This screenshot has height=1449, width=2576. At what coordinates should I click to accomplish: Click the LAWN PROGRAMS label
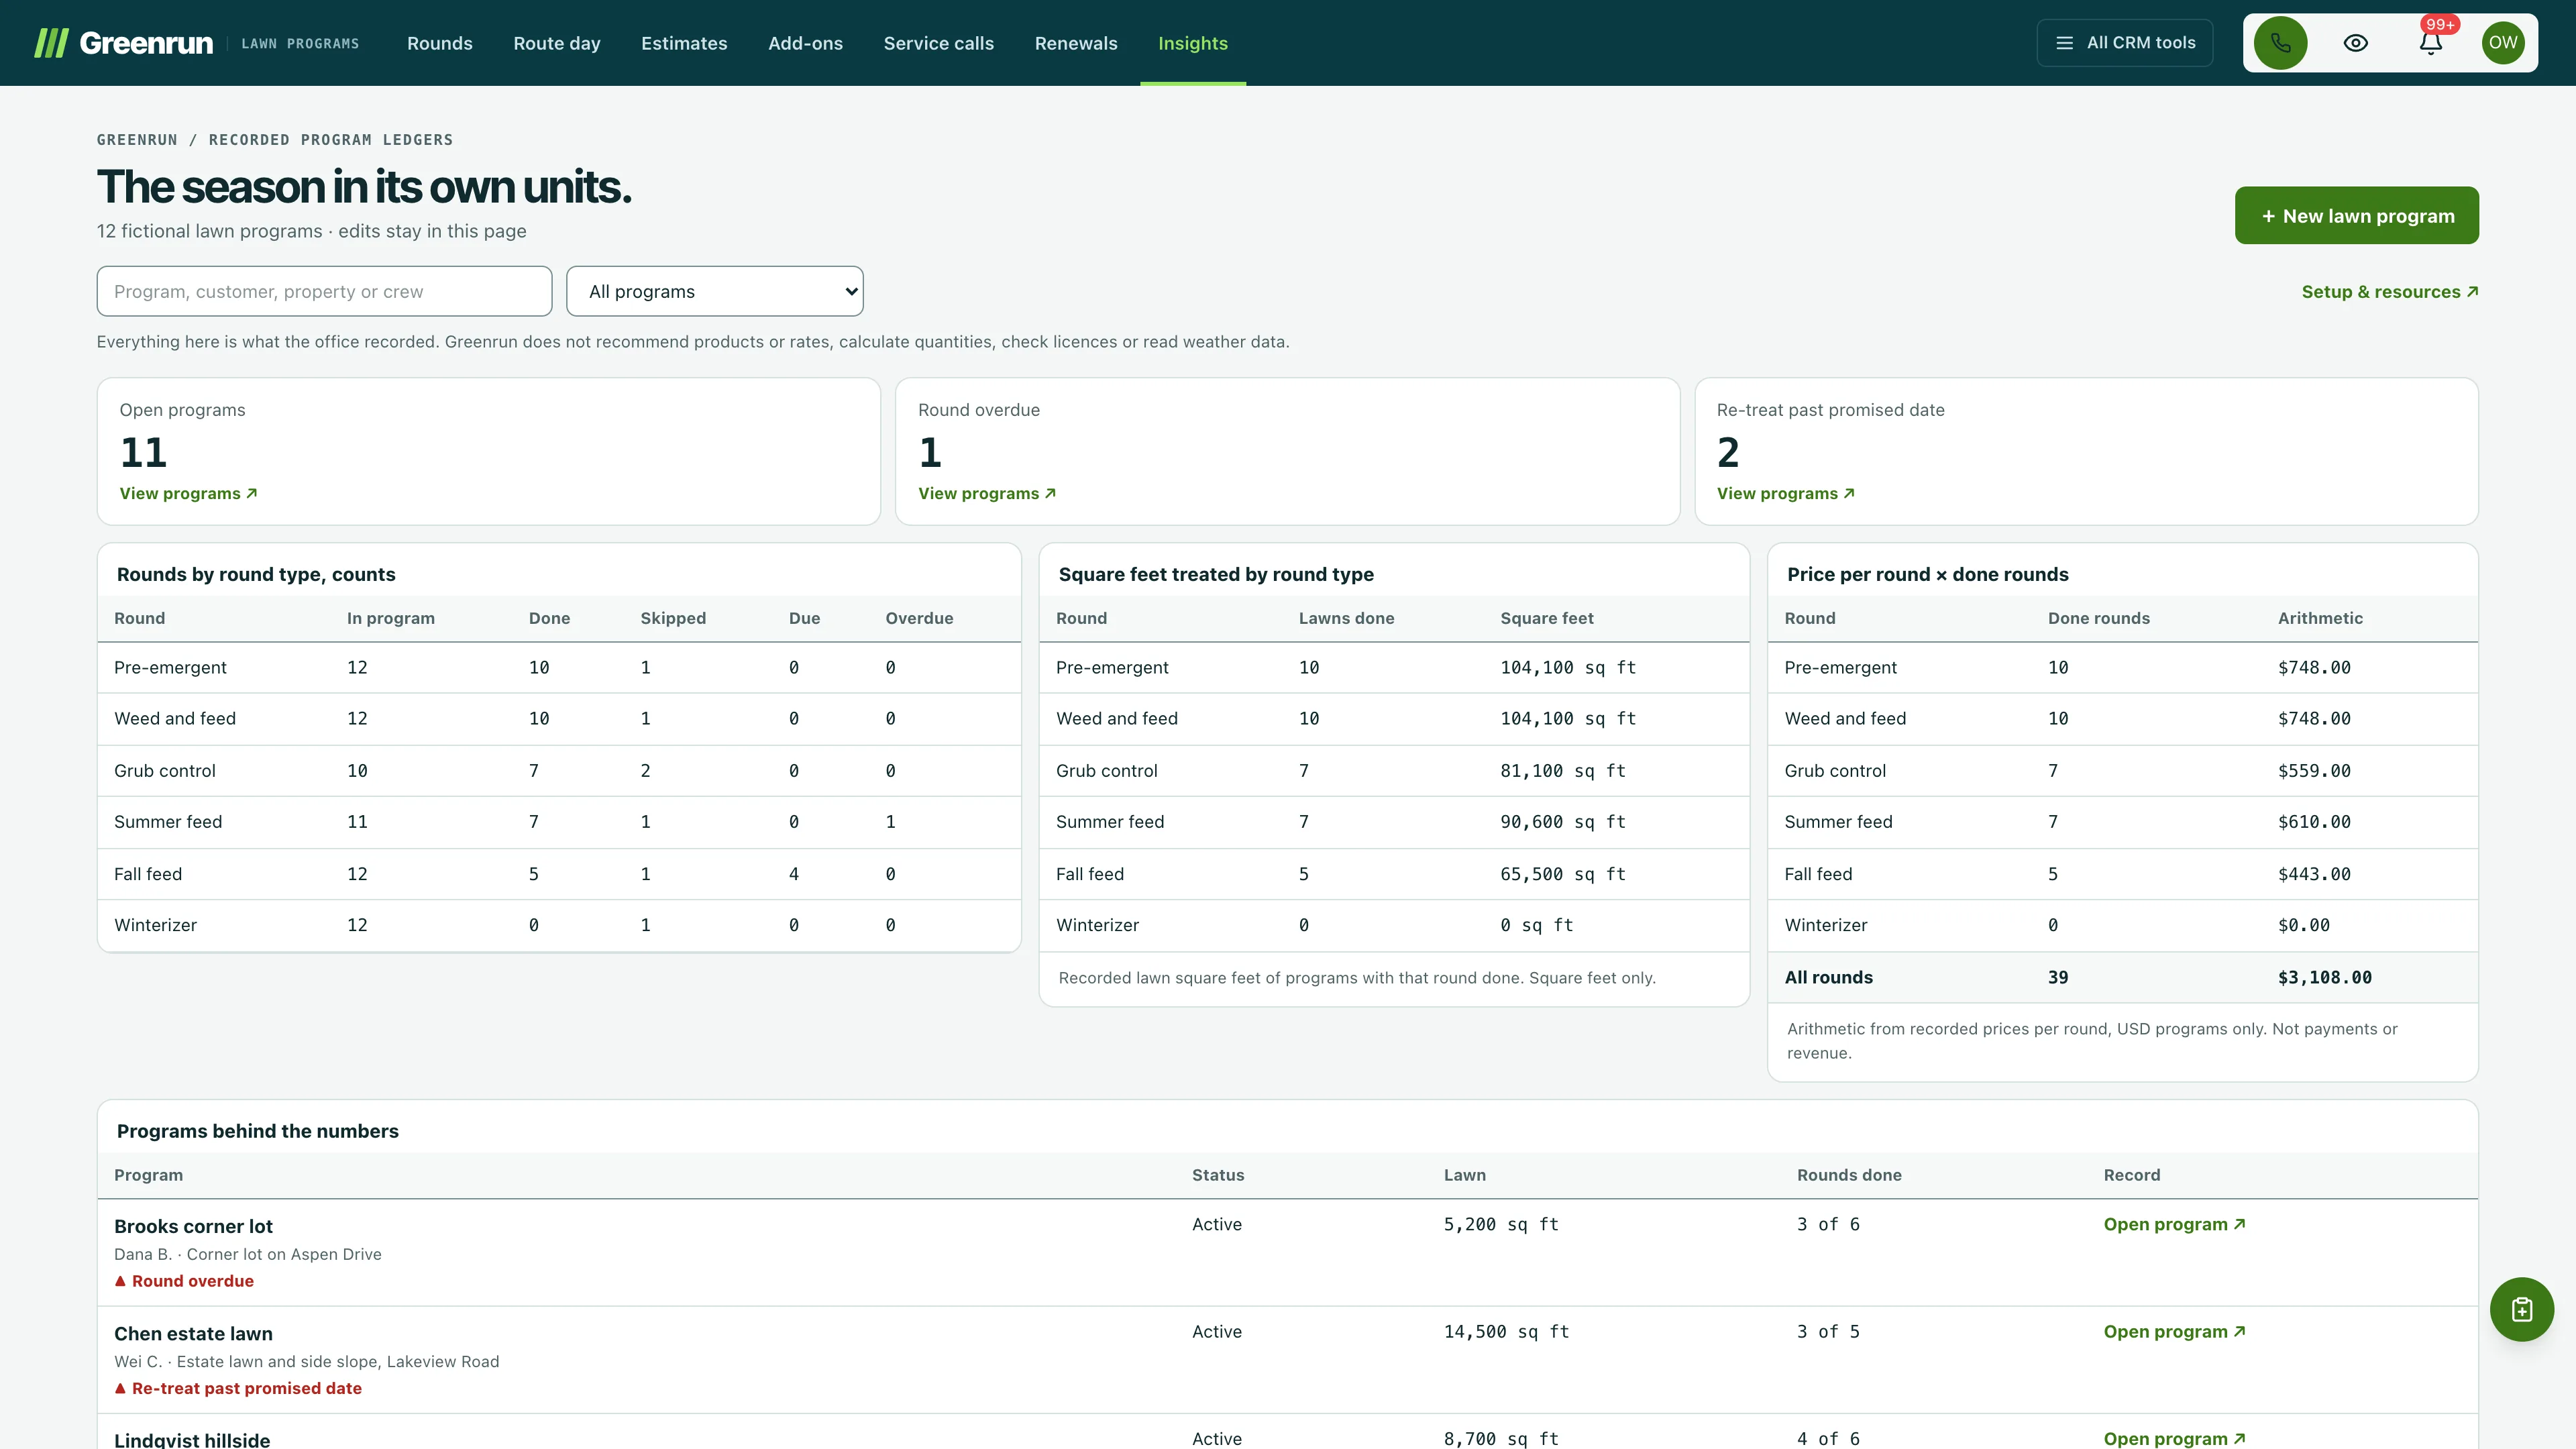[x=300, y=43]
